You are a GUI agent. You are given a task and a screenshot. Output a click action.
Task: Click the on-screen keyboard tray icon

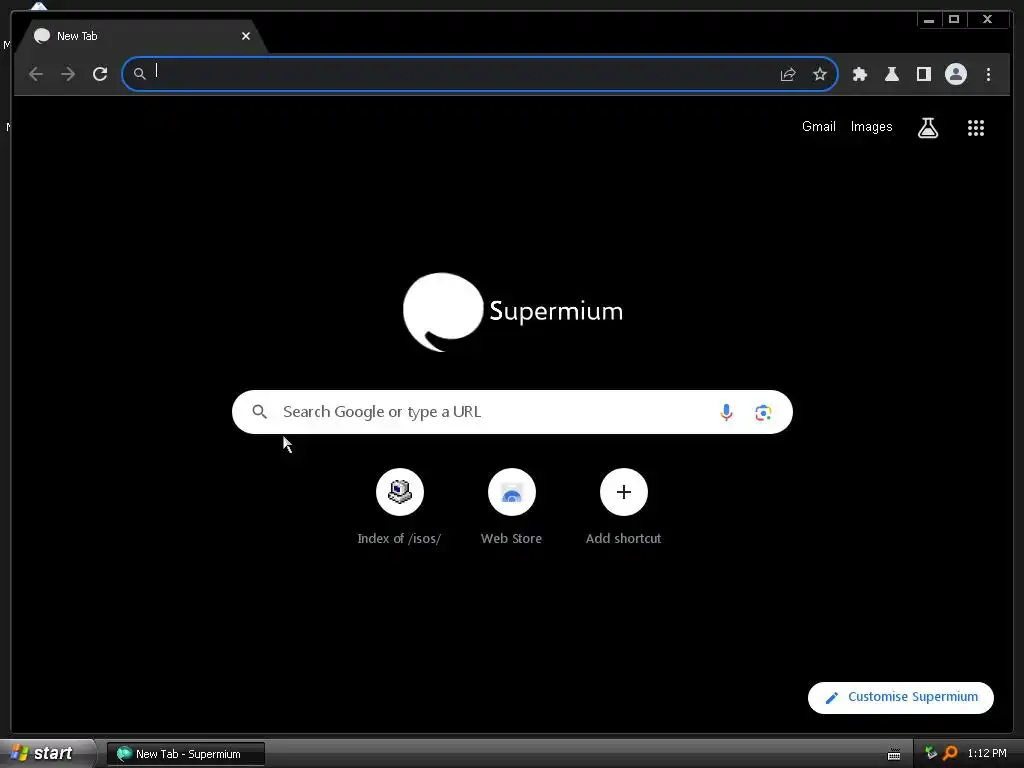click(x=894, y=755)
